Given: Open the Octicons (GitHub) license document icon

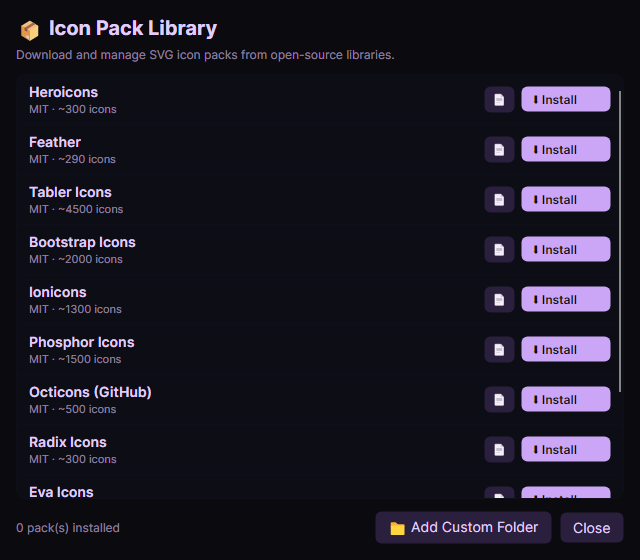Looking at the screenshot, I should point(499,400).
